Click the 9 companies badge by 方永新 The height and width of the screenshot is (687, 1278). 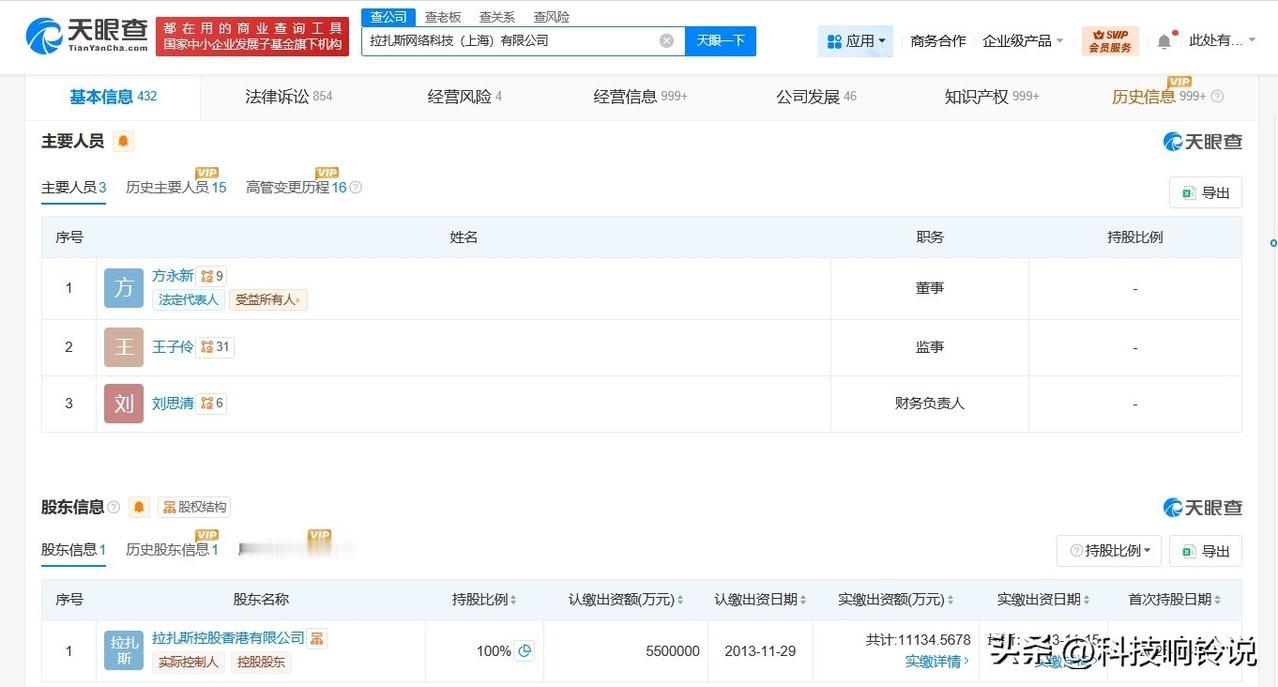(x=212, y=276)
